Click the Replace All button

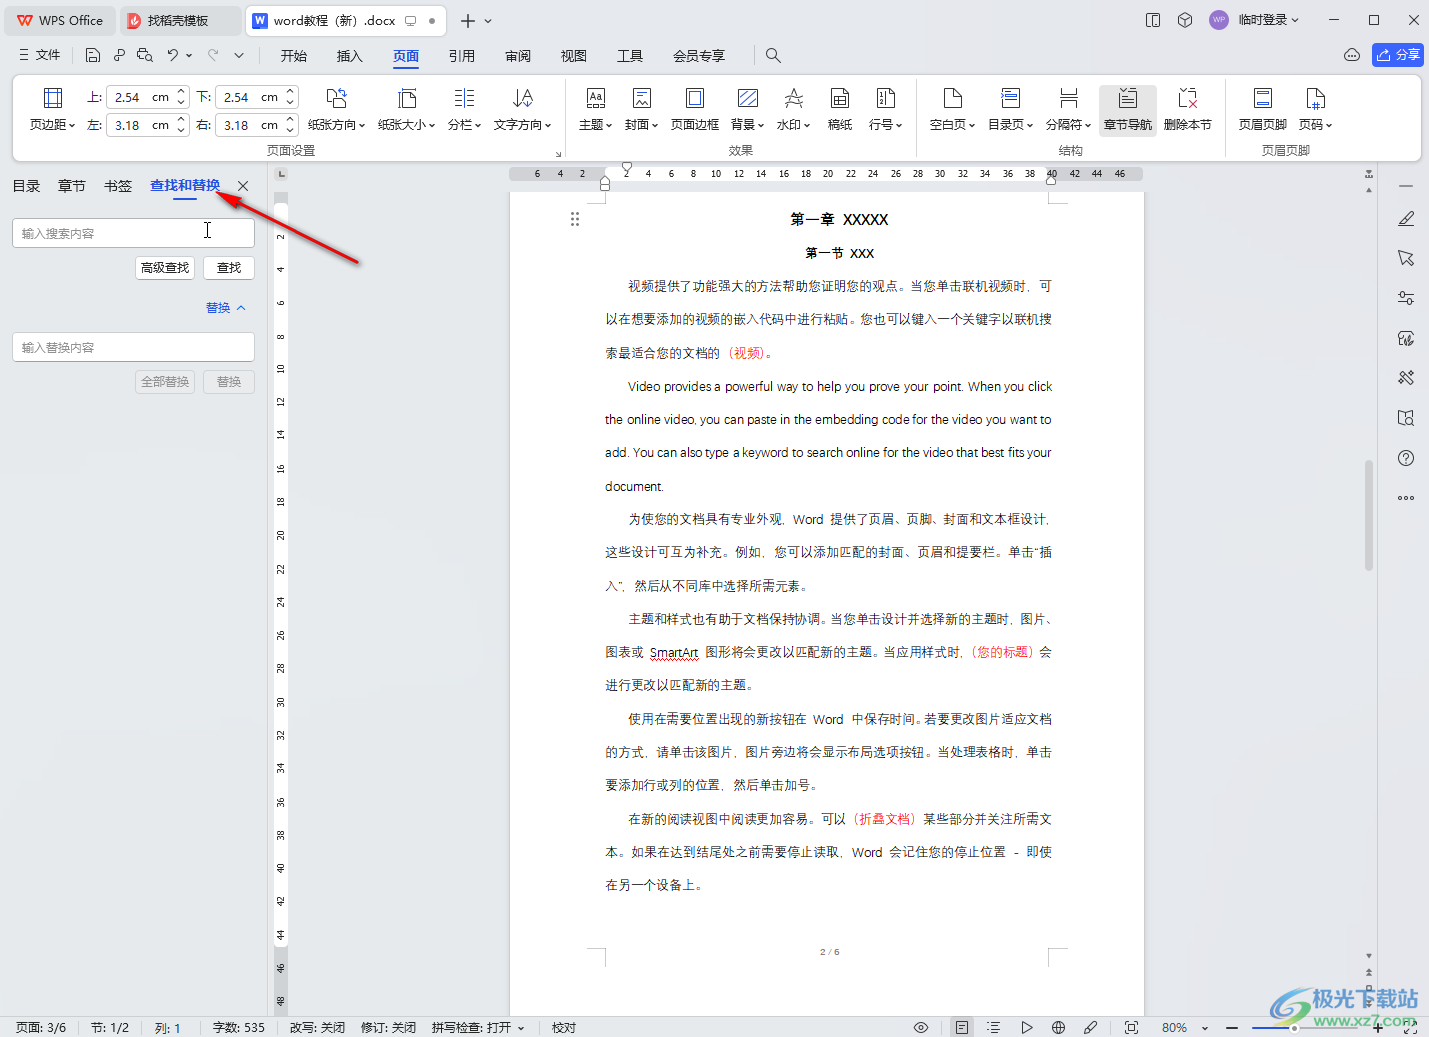(x=165, y=382)
